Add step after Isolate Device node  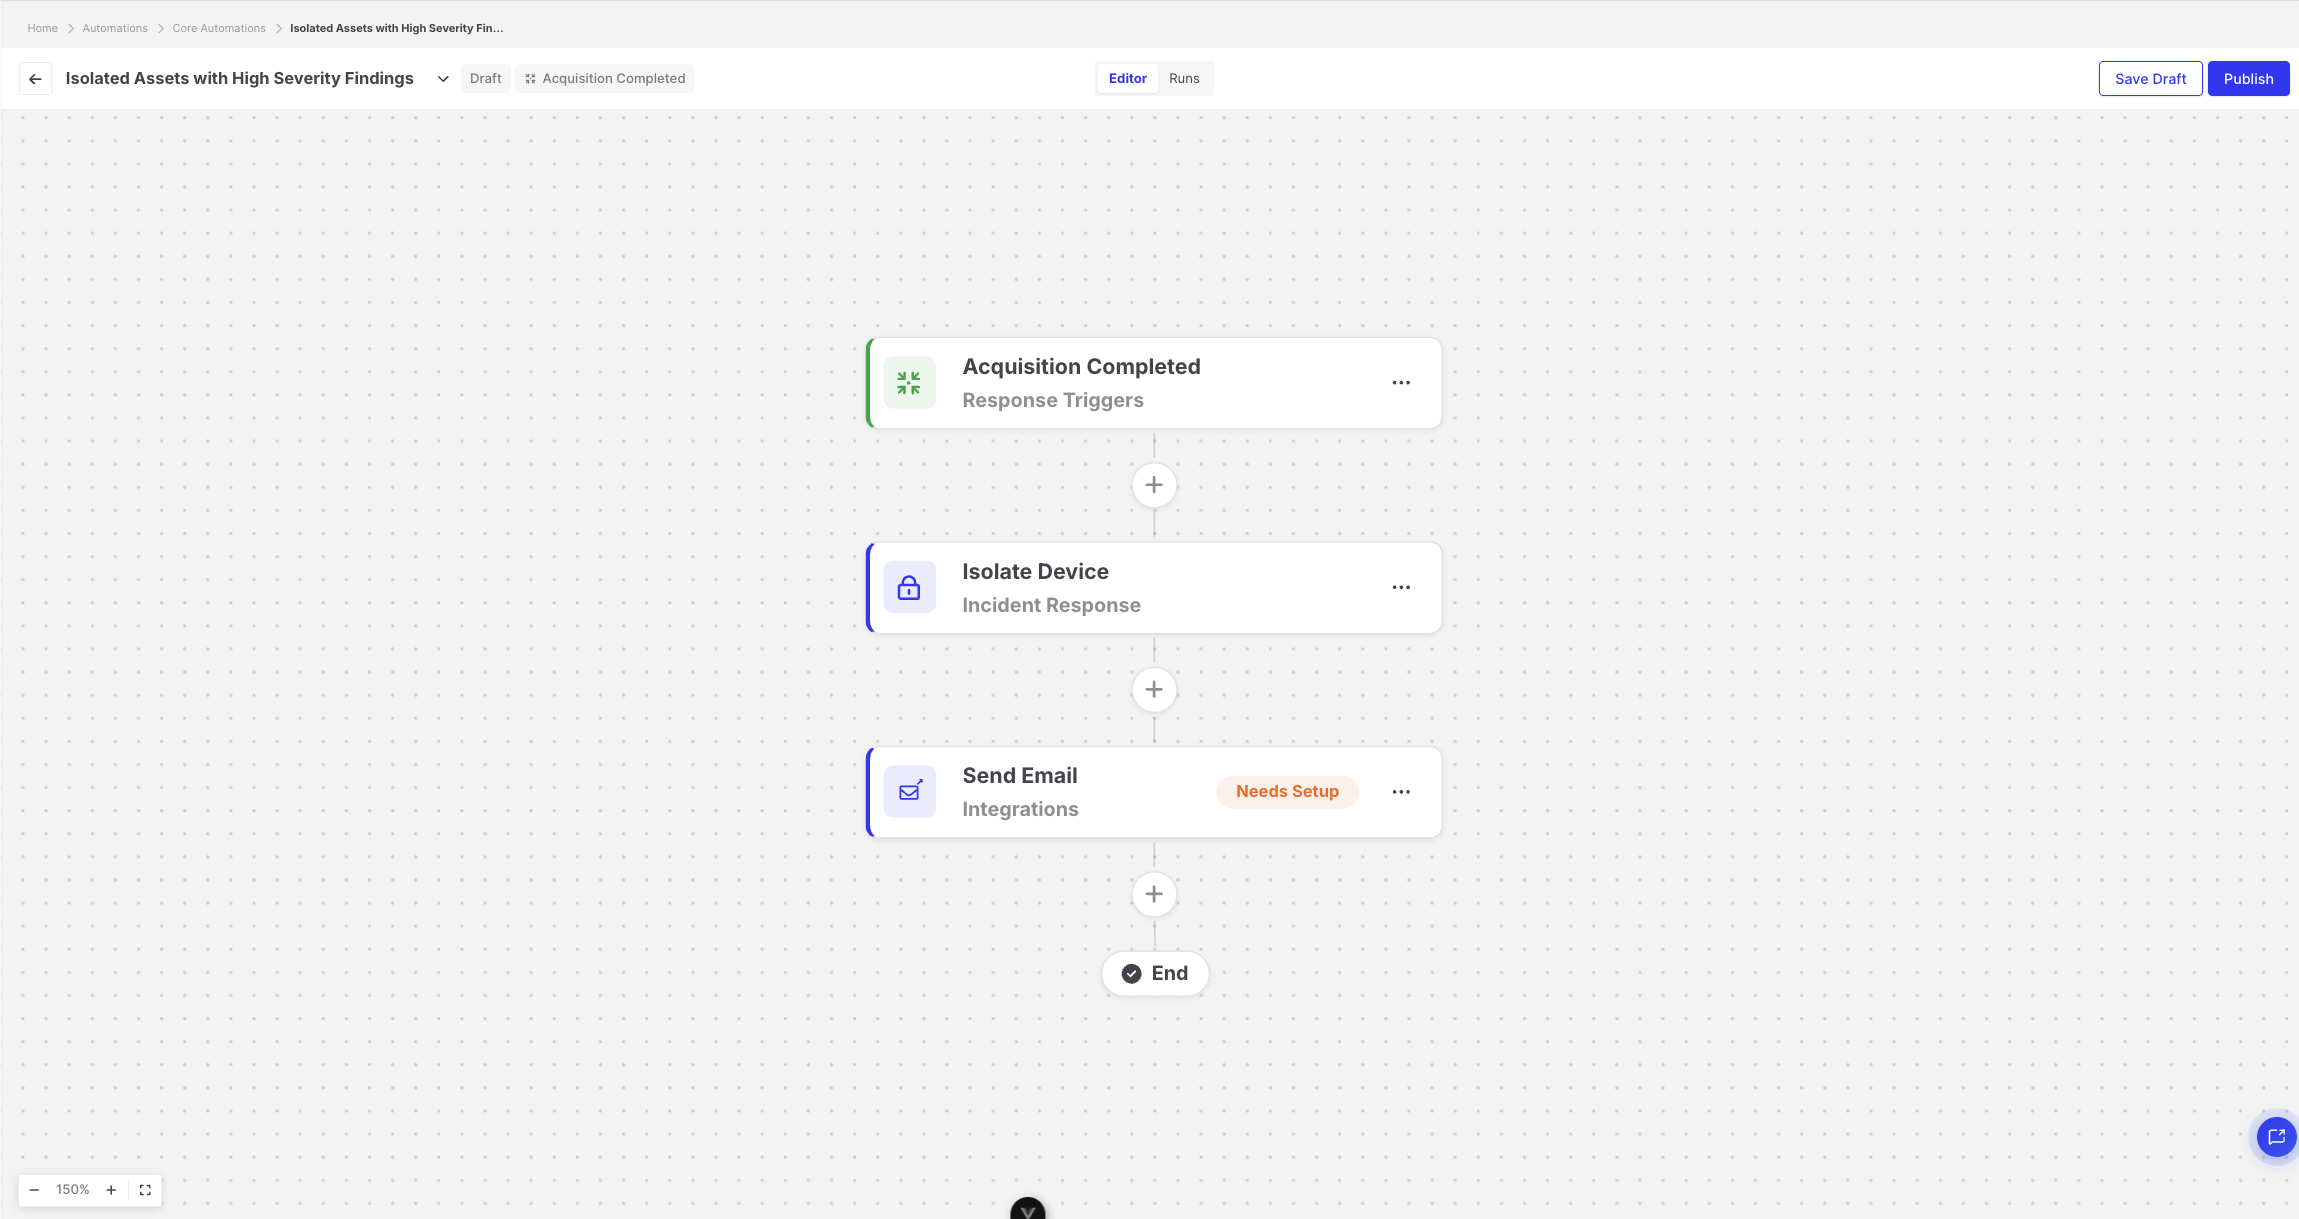point(1154,690)
